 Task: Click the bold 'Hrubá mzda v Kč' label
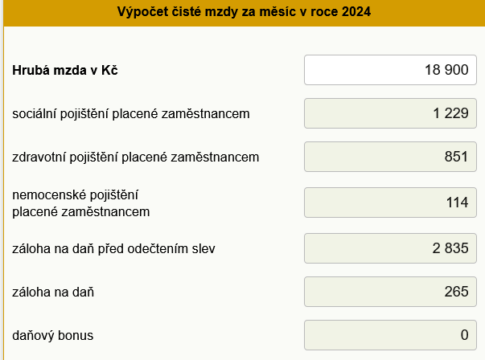[x=65, y=70]
